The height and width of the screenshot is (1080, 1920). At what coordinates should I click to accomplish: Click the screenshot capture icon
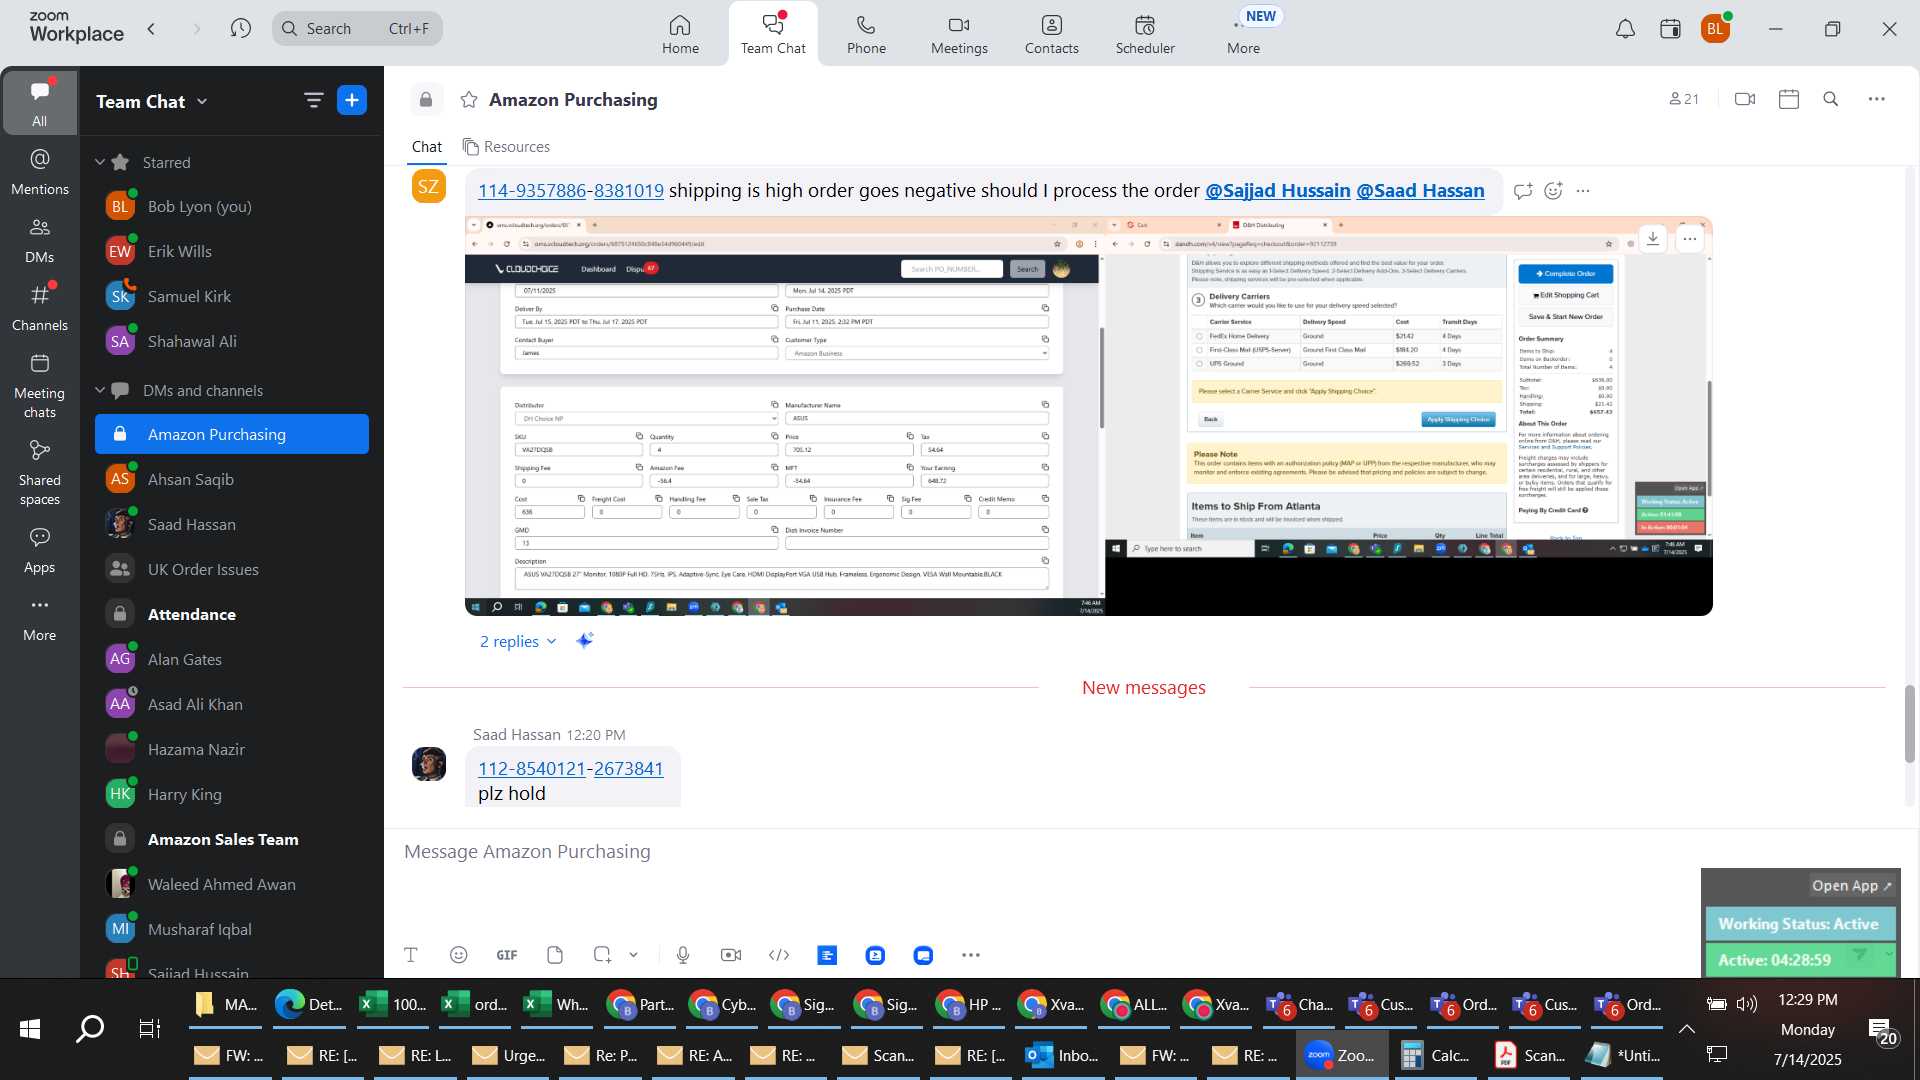[602, 955]
